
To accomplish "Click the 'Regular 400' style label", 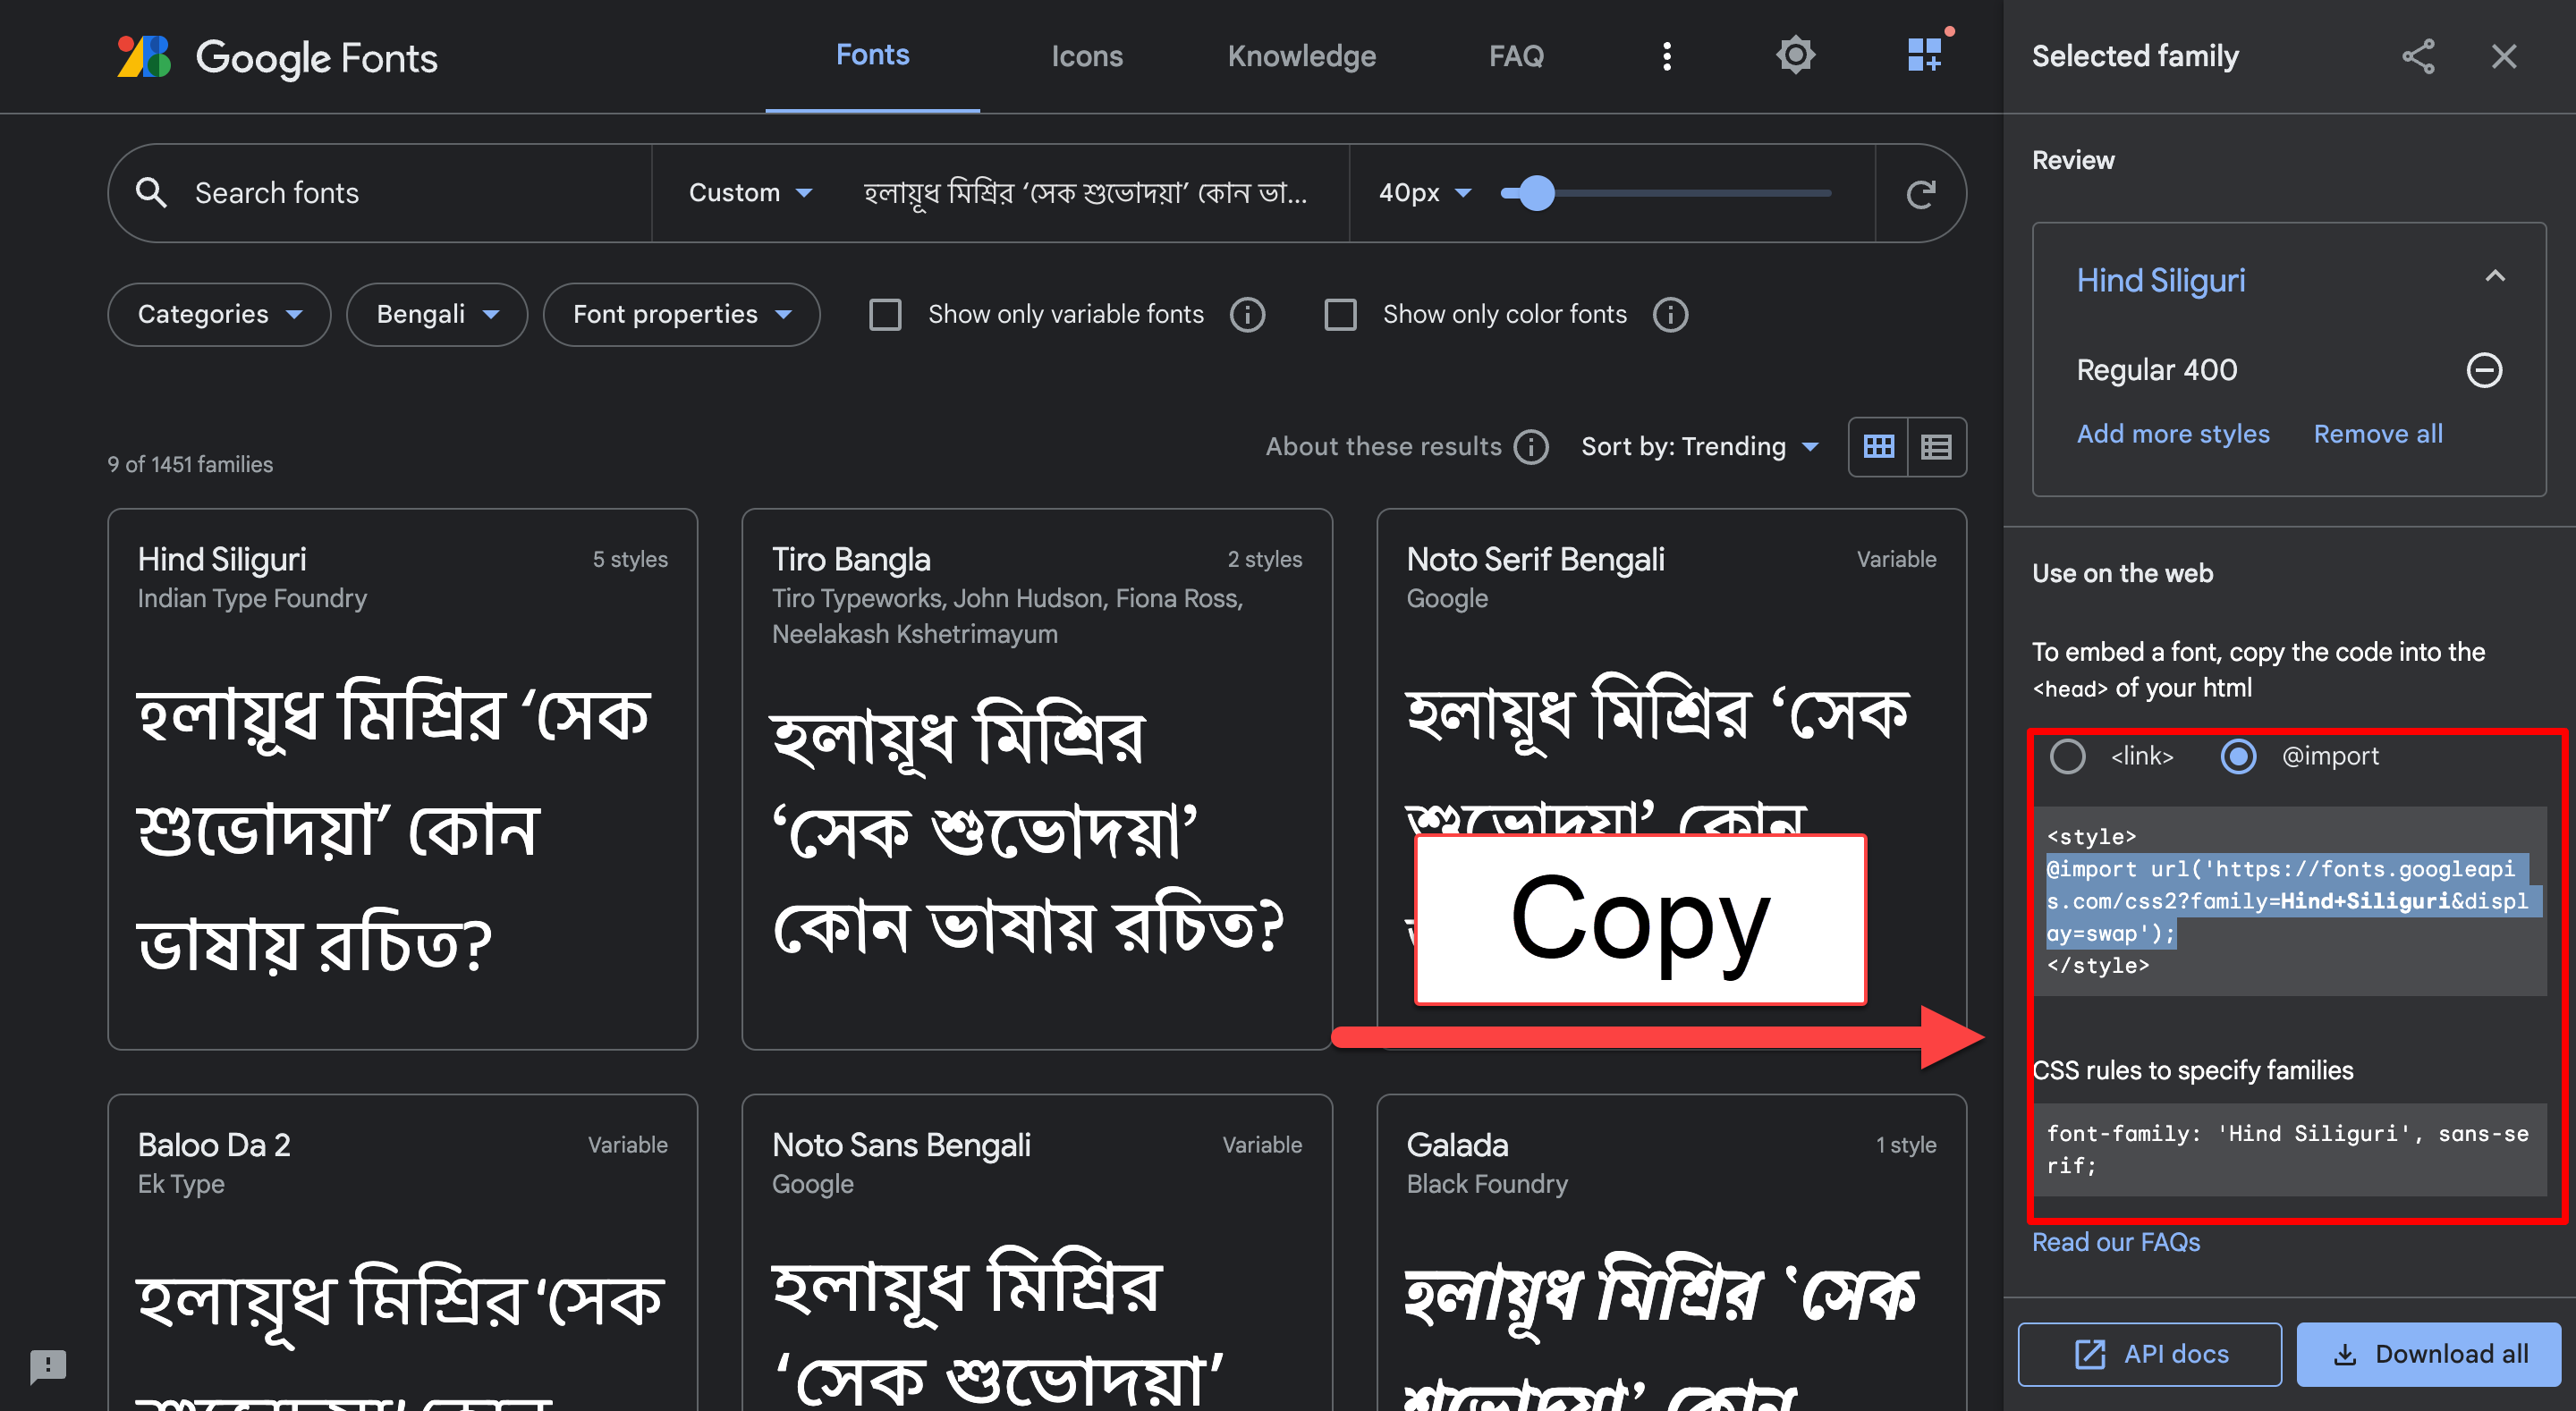I will tap(2156, 370).
